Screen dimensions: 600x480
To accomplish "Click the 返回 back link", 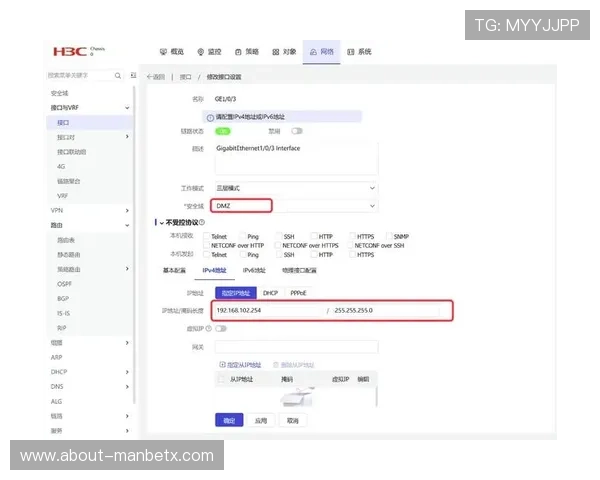I will tap(156, 77).
